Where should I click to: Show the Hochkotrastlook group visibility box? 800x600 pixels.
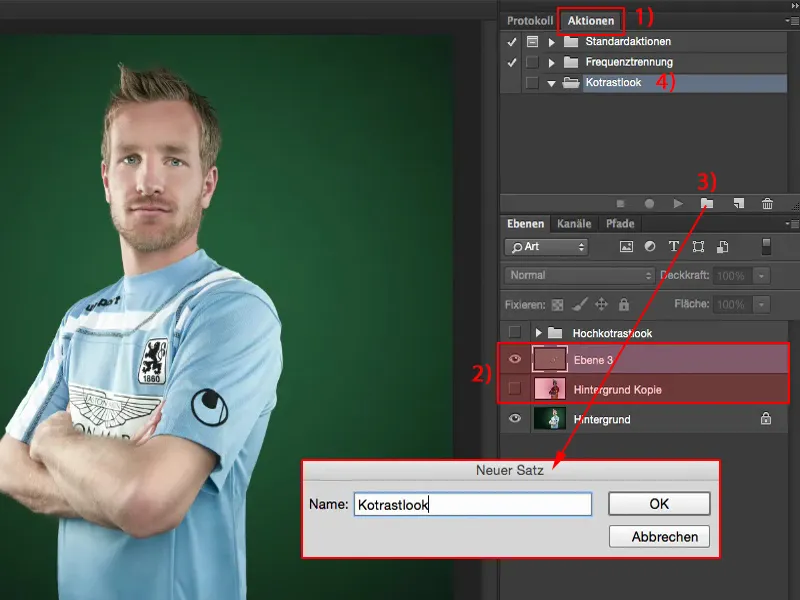point(515,333)
